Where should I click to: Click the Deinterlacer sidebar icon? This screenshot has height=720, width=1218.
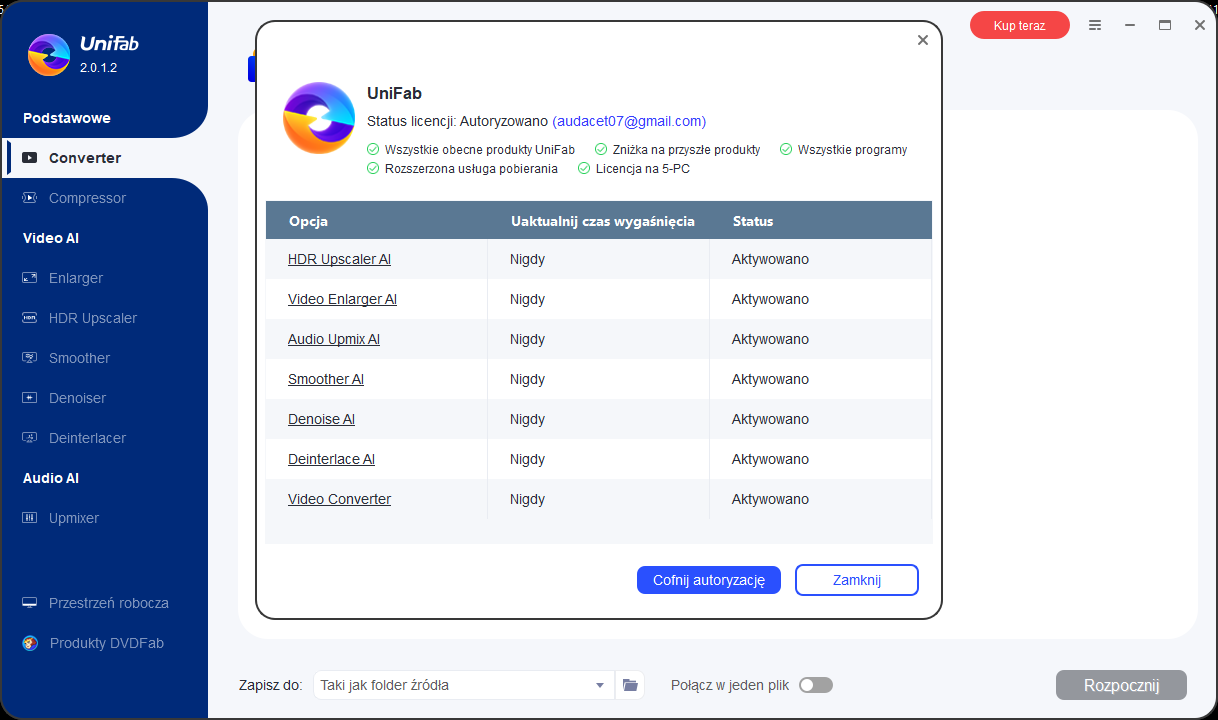click(30, 438)
